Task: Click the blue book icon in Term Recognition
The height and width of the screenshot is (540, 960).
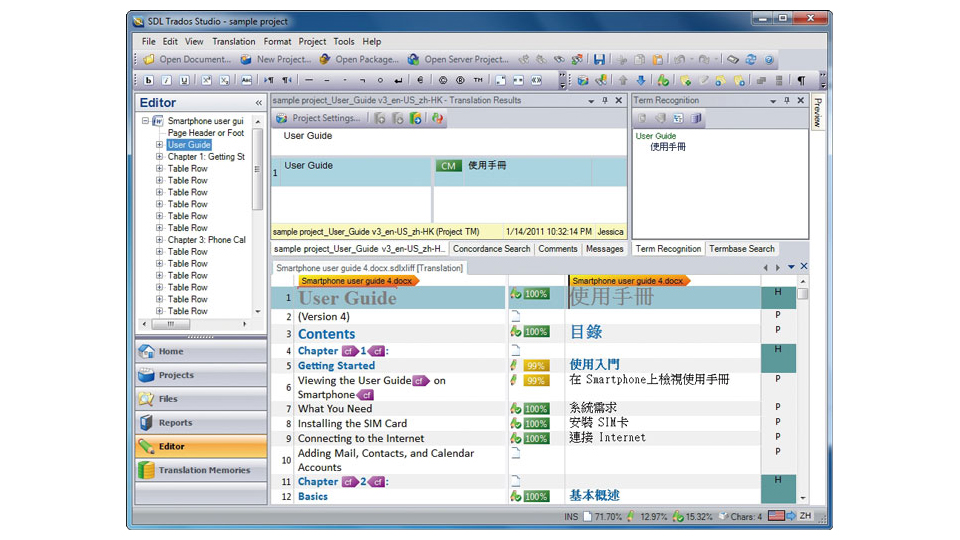Action: tap(696, 118)
